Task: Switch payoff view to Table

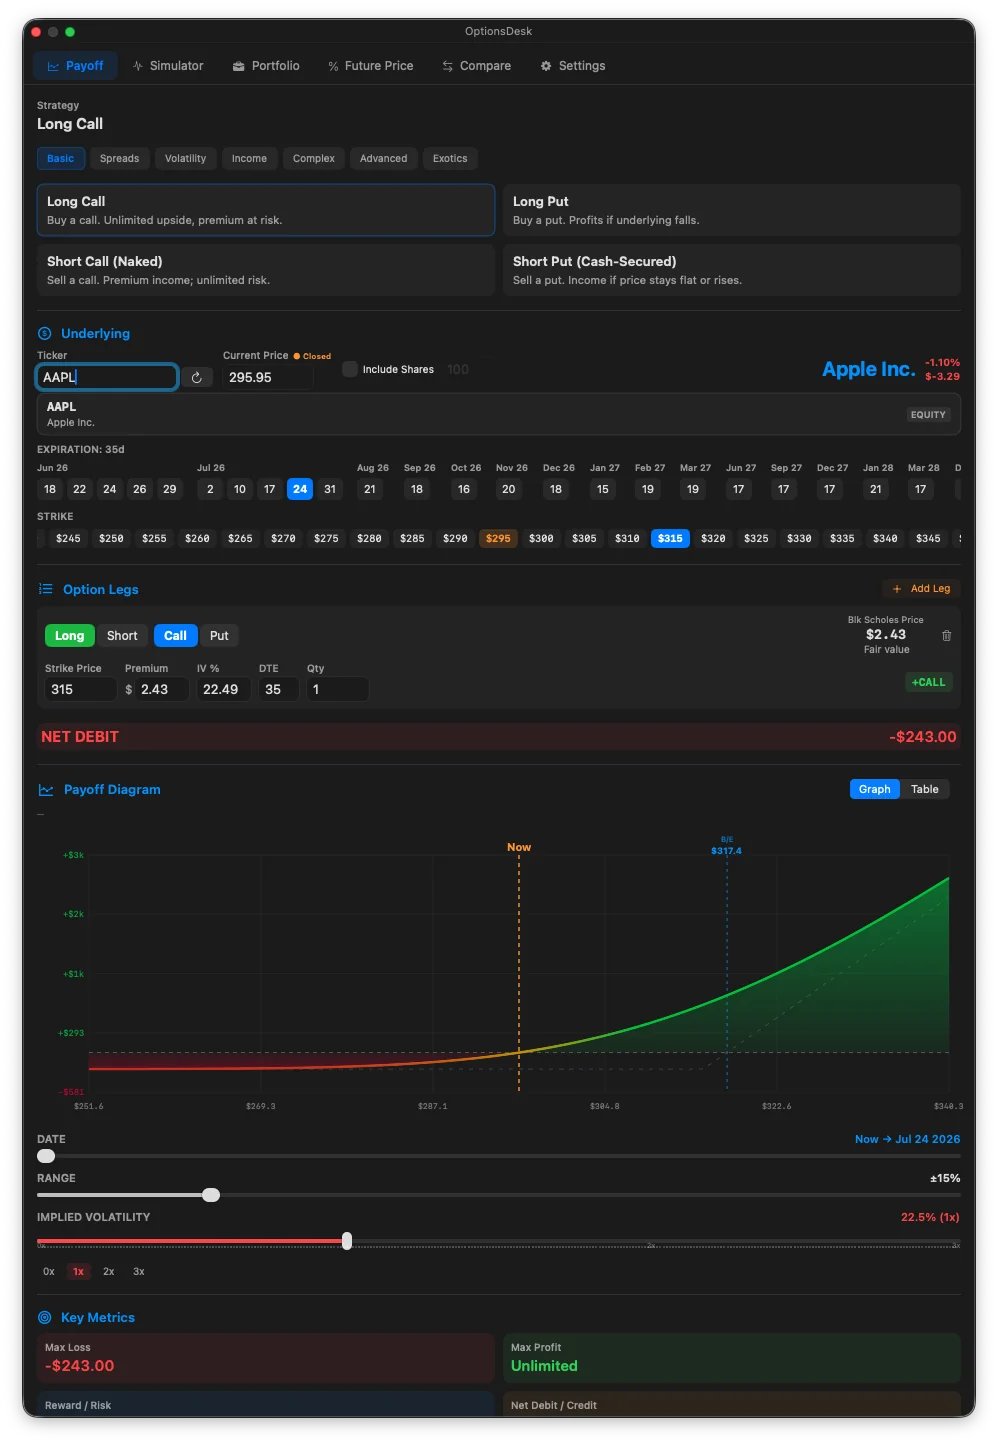Action: [925, 789]
